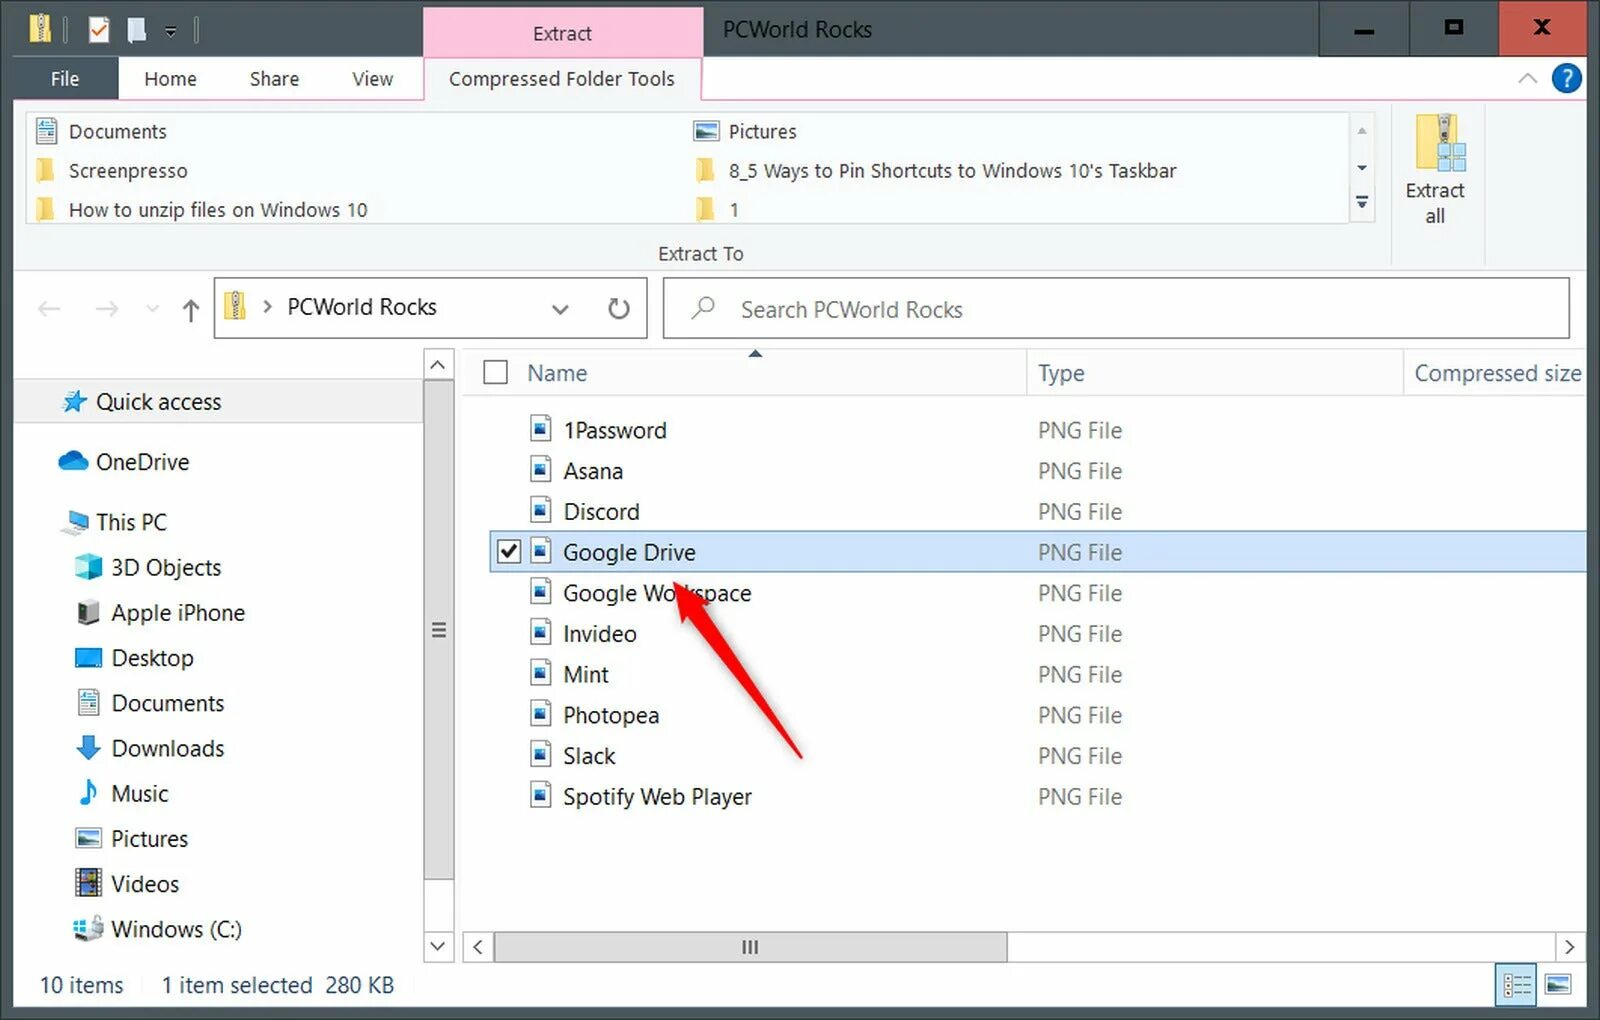Screen dimensions: 1600x1020
Task: Click the New folder icon in title bar
Action: [x=137, y=30]
